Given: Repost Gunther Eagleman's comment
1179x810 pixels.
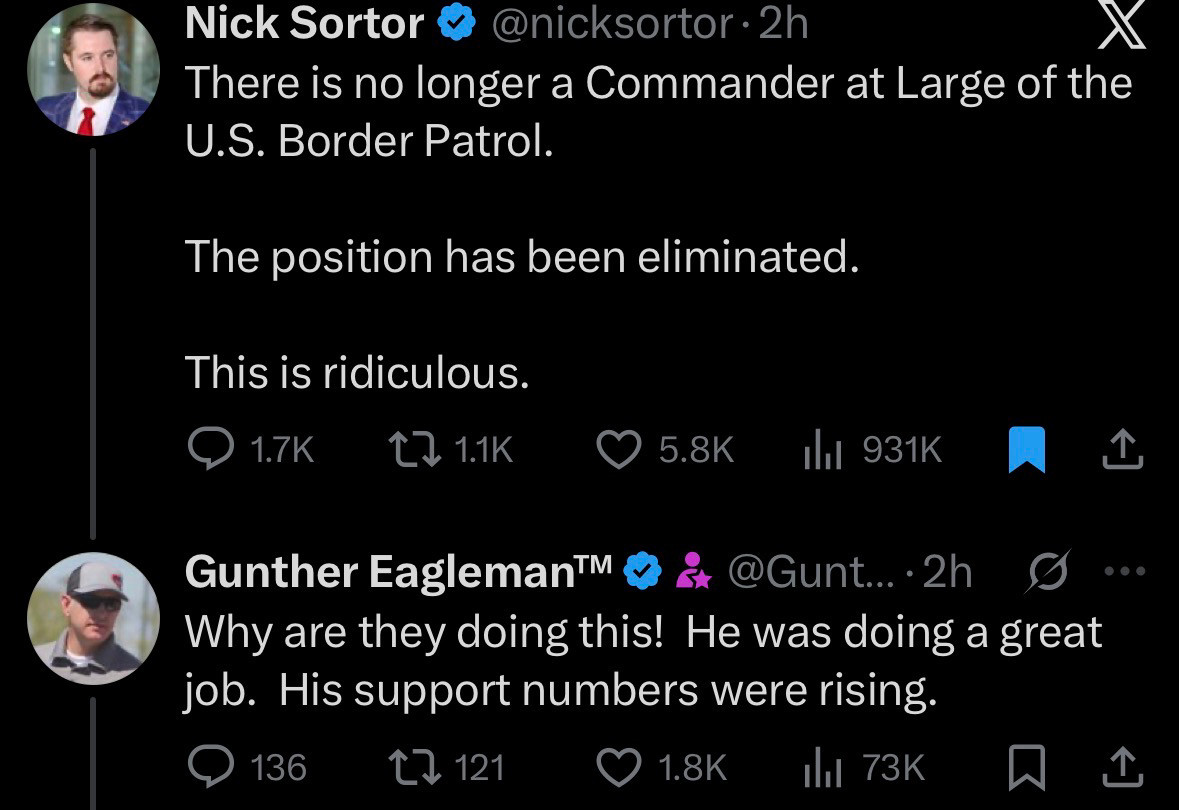Looking at the screenshot, I should point(414,767).
